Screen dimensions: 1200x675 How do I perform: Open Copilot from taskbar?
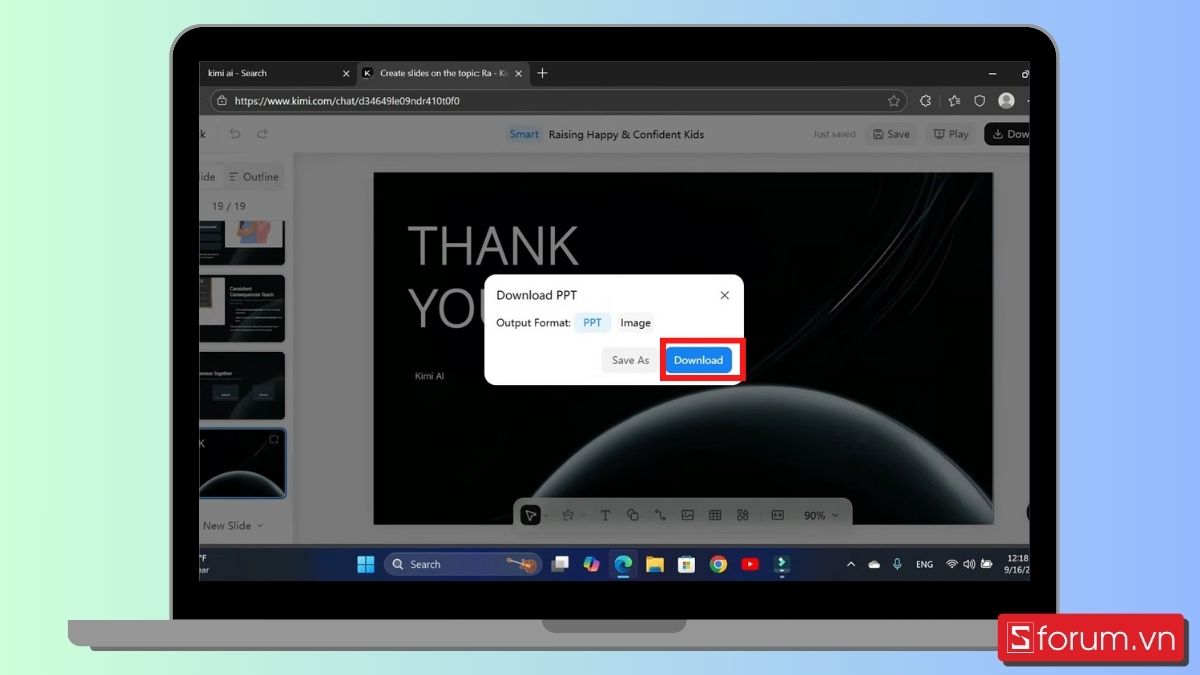(x=592, y=564)
